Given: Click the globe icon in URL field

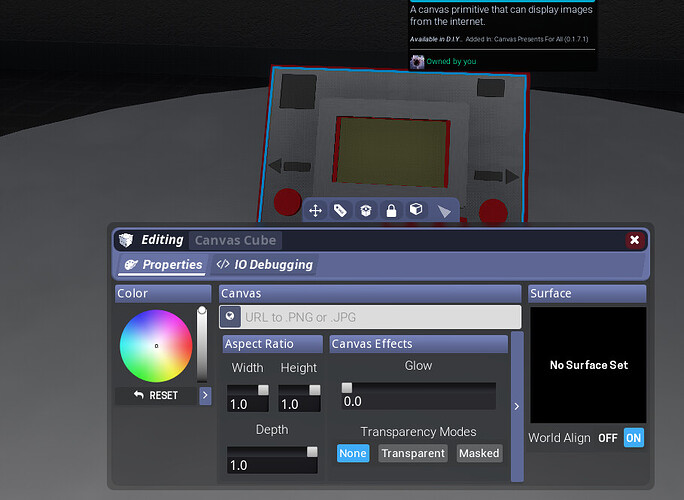Looking at the screenshot, I should [230, 317].
